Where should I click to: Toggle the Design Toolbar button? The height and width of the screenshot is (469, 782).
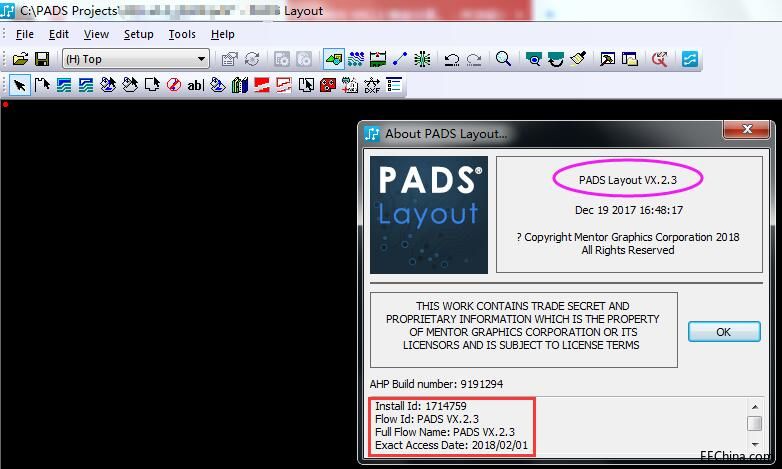pyautogui.click(x=356, y=59)
